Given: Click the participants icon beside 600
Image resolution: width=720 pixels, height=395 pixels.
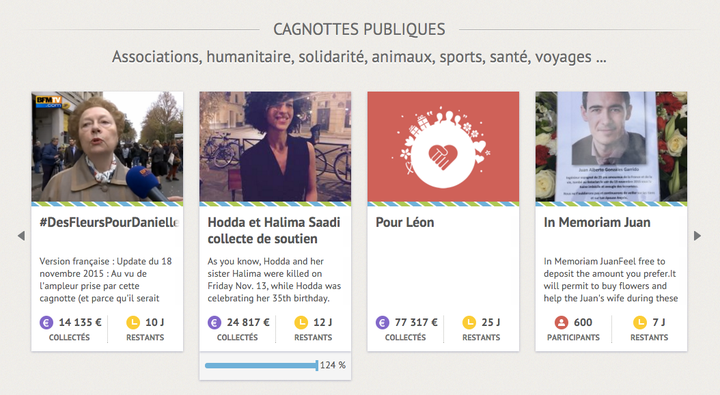Looking at the screenshot, I should click(x=561, y=322).
